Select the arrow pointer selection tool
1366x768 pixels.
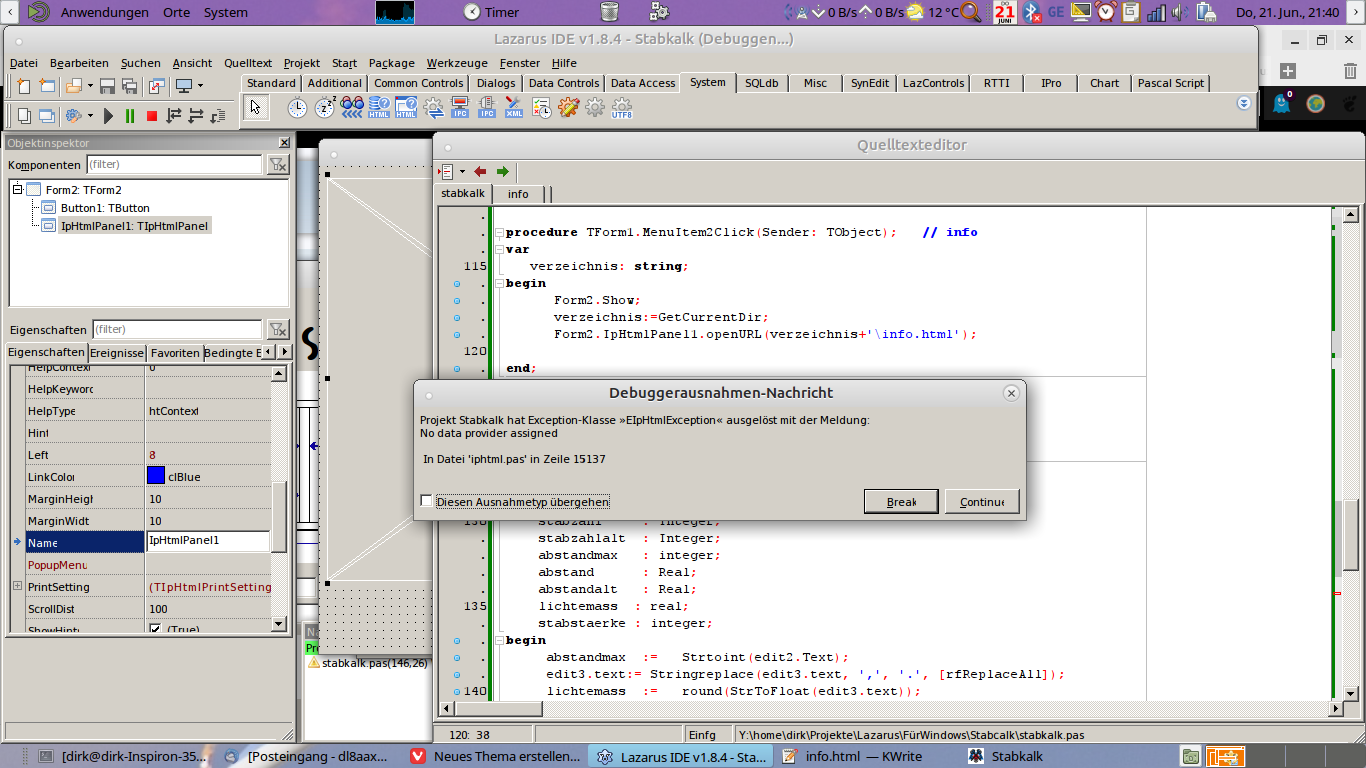coord(256,108)
